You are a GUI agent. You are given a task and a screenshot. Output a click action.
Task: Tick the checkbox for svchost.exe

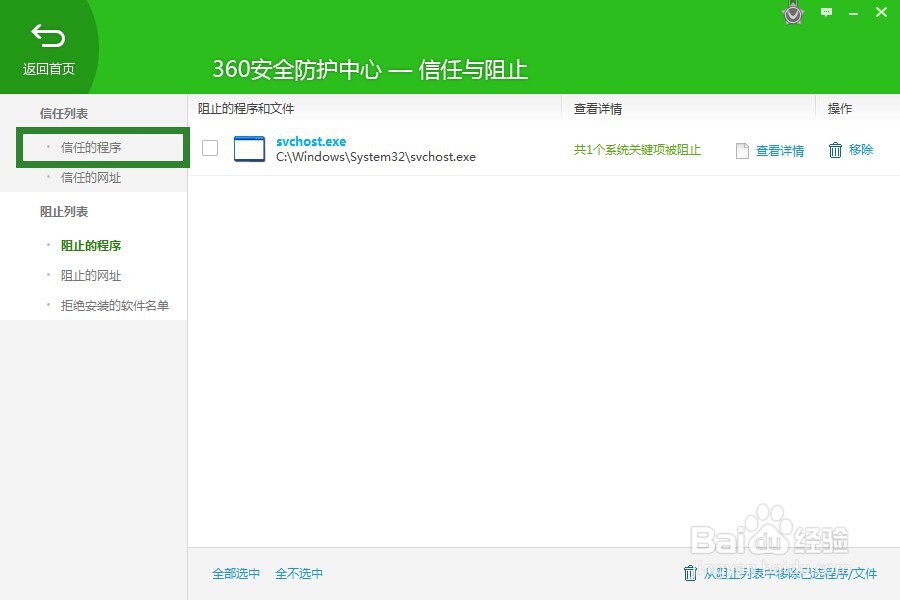click(210, 148)
